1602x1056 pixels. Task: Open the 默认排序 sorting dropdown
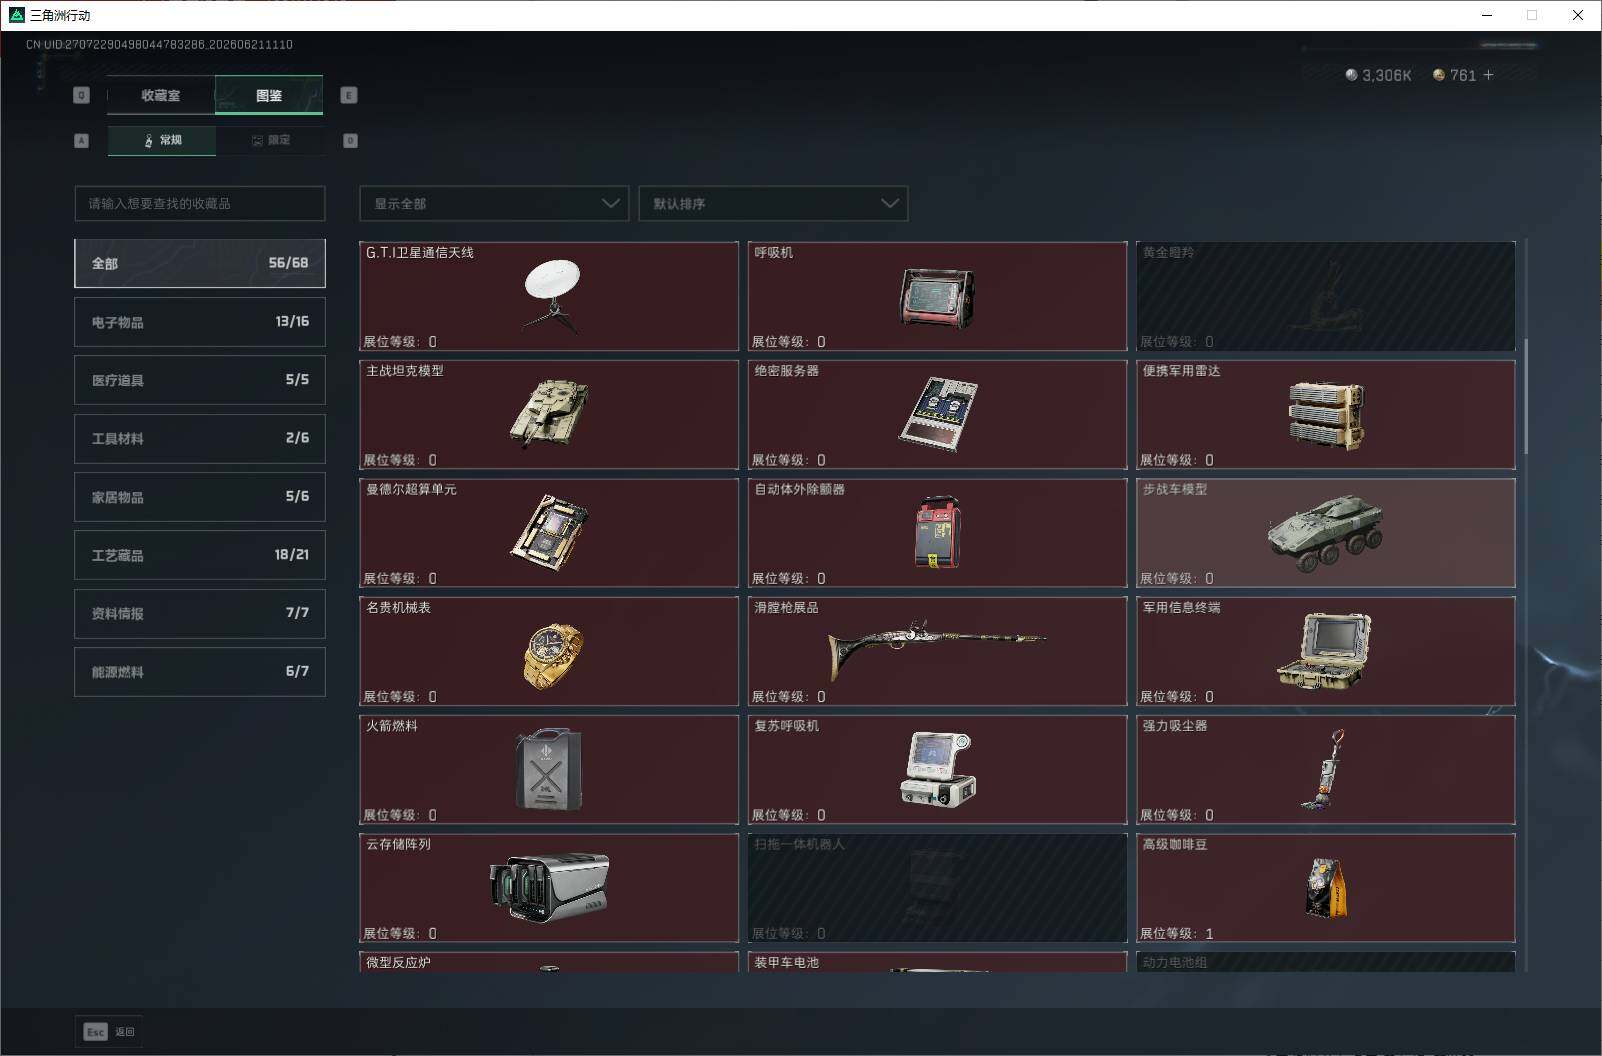pos(773,203)
